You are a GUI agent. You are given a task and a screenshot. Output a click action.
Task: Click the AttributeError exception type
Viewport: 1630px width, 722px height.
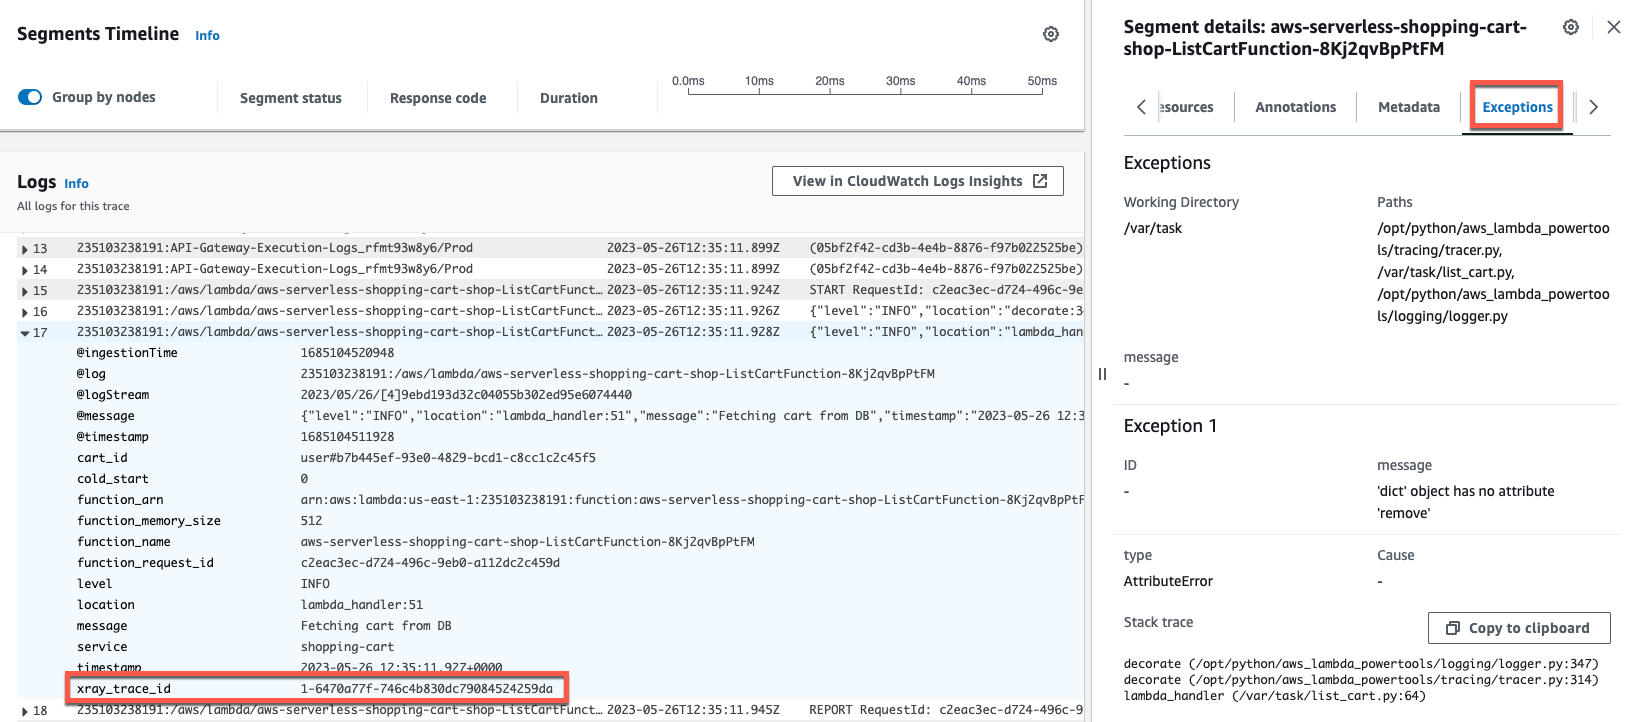coord(1168,581)
